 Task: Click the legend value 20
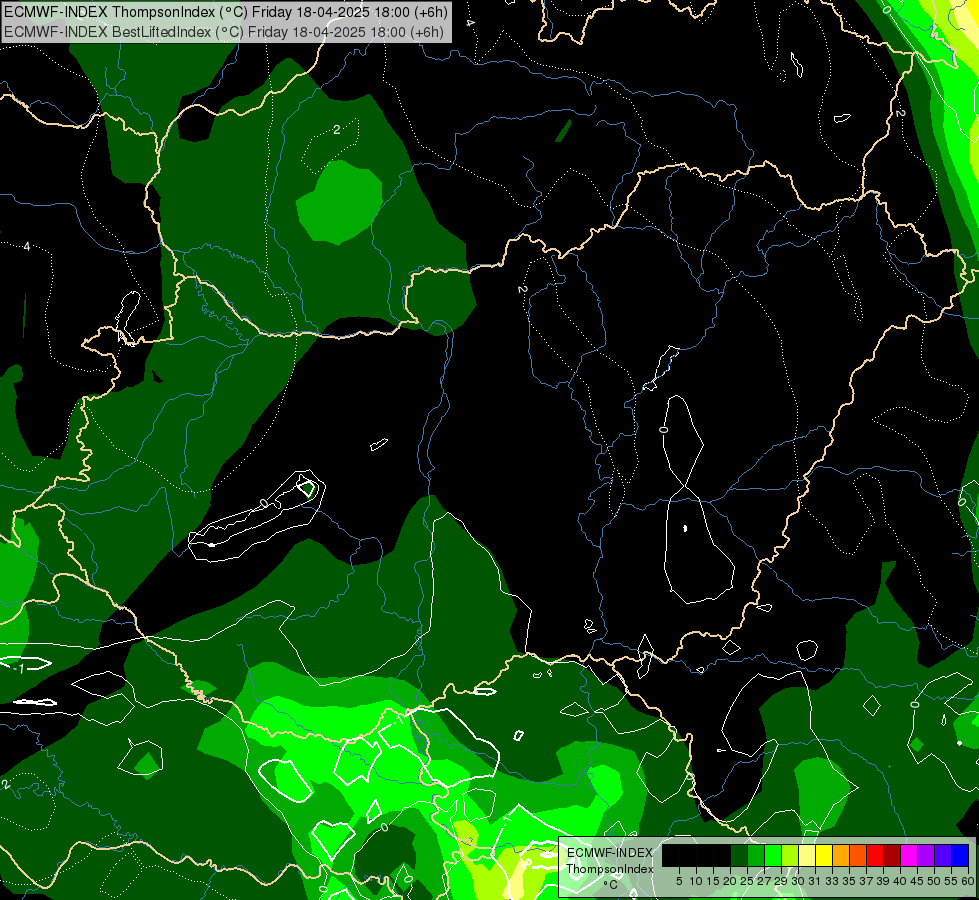pyautogui.click(x=731, y=881)
